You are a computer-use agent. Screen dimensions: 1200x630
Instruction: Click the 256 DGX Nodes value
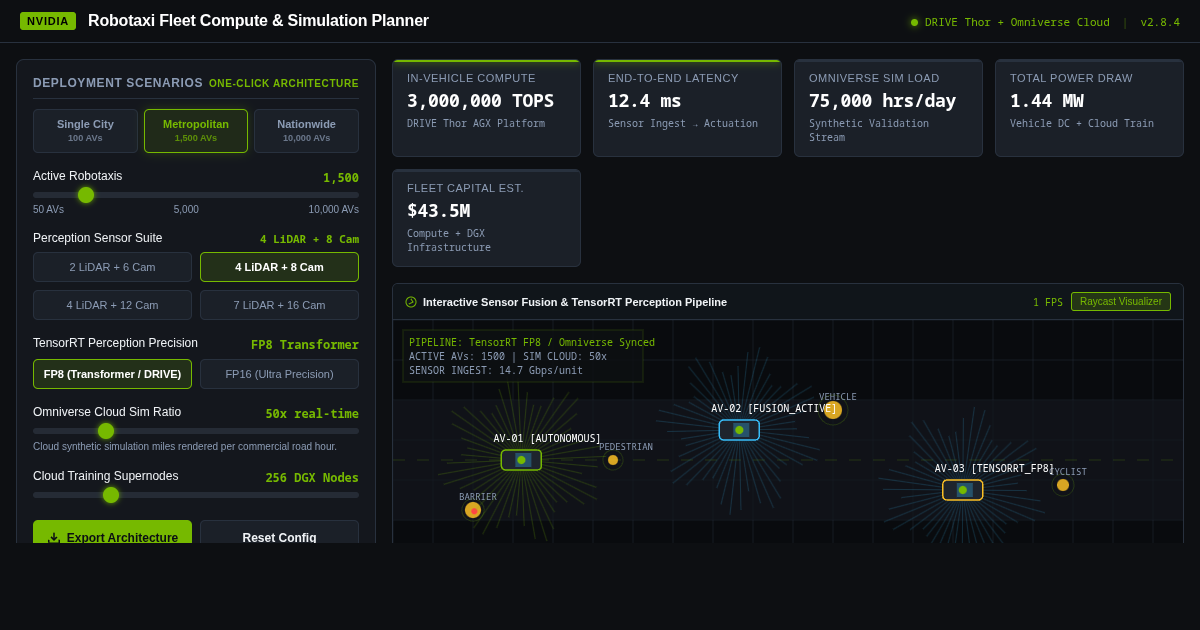pos(312,478)
